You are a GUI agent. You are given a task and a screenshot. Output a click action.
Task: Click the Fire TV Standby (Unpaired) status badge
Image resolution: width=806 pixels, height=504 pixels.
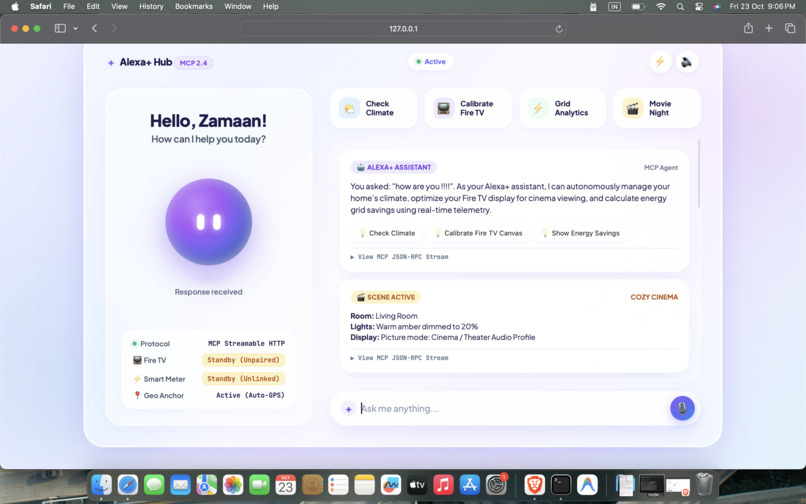[243, 360]
